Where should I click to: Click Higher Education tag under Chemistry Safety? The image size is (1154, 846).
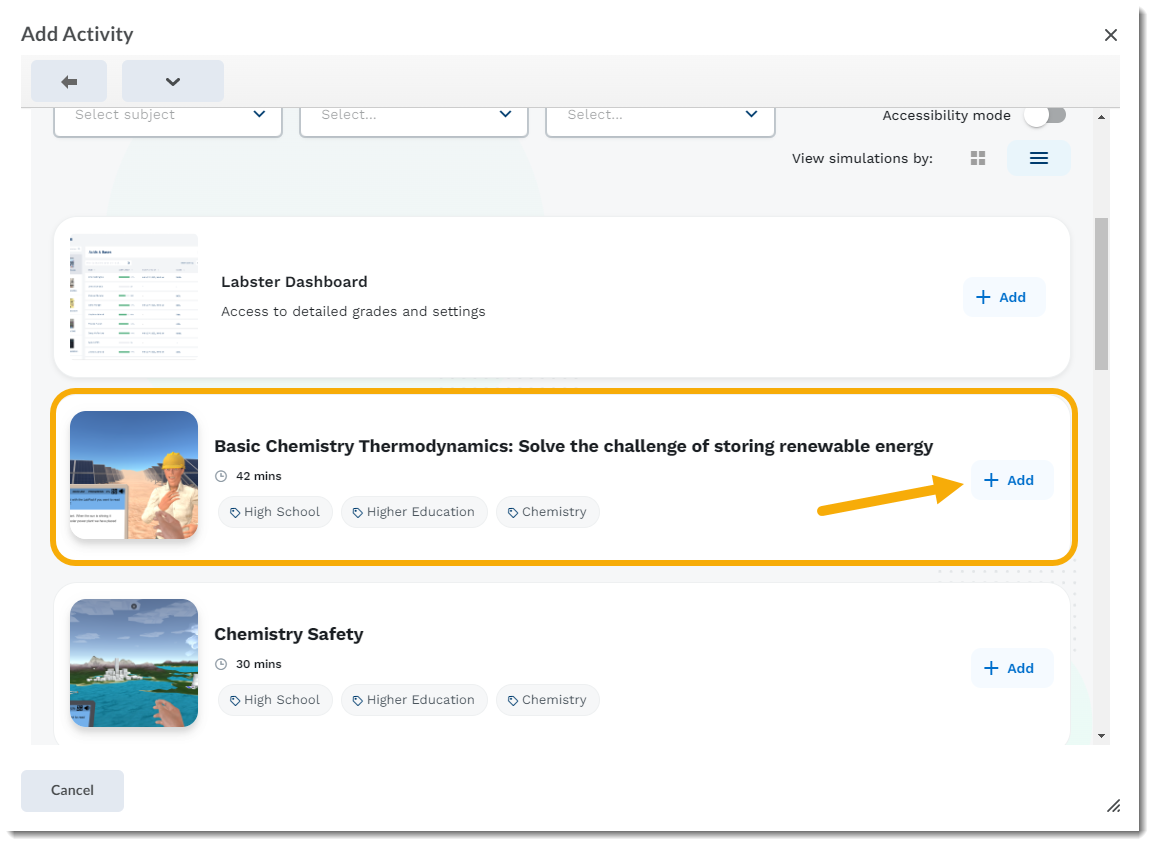[414, 700]
